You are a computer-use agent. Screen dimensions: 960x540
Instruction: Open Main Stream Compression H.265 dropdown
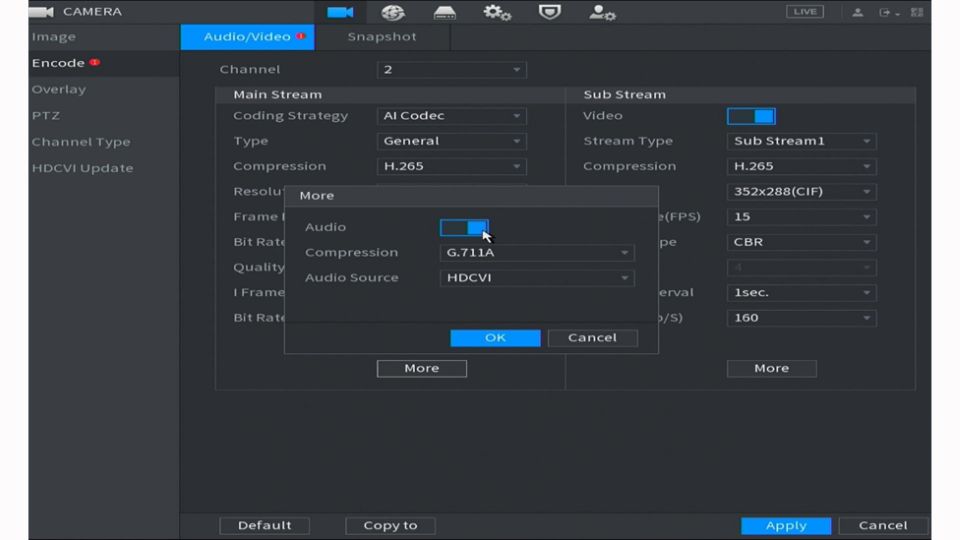click(x=451, y=166)
